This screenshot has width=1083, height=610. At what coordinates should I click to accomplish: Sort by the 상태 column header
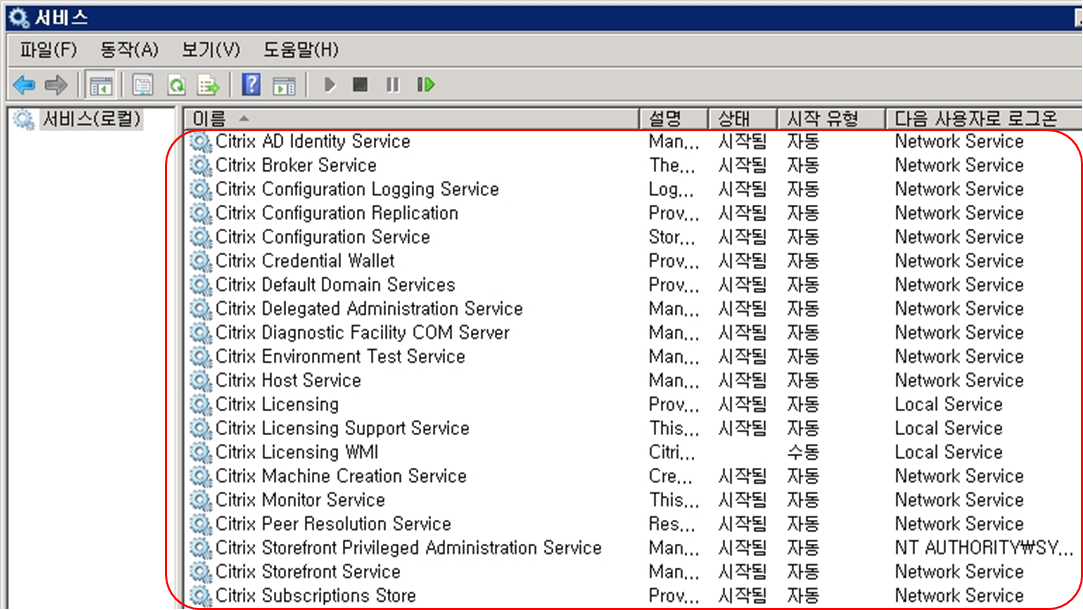tap(743, 119)
